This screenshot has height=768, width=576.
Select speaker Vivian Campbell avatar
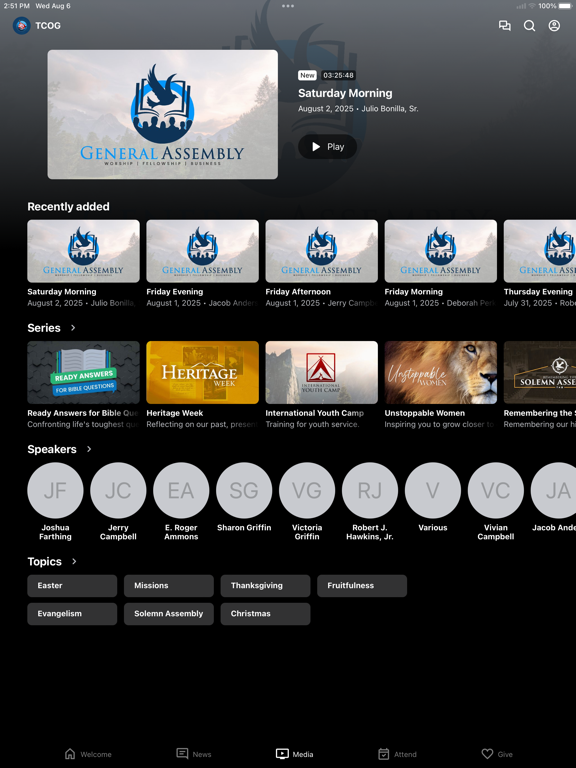[496, 490]
